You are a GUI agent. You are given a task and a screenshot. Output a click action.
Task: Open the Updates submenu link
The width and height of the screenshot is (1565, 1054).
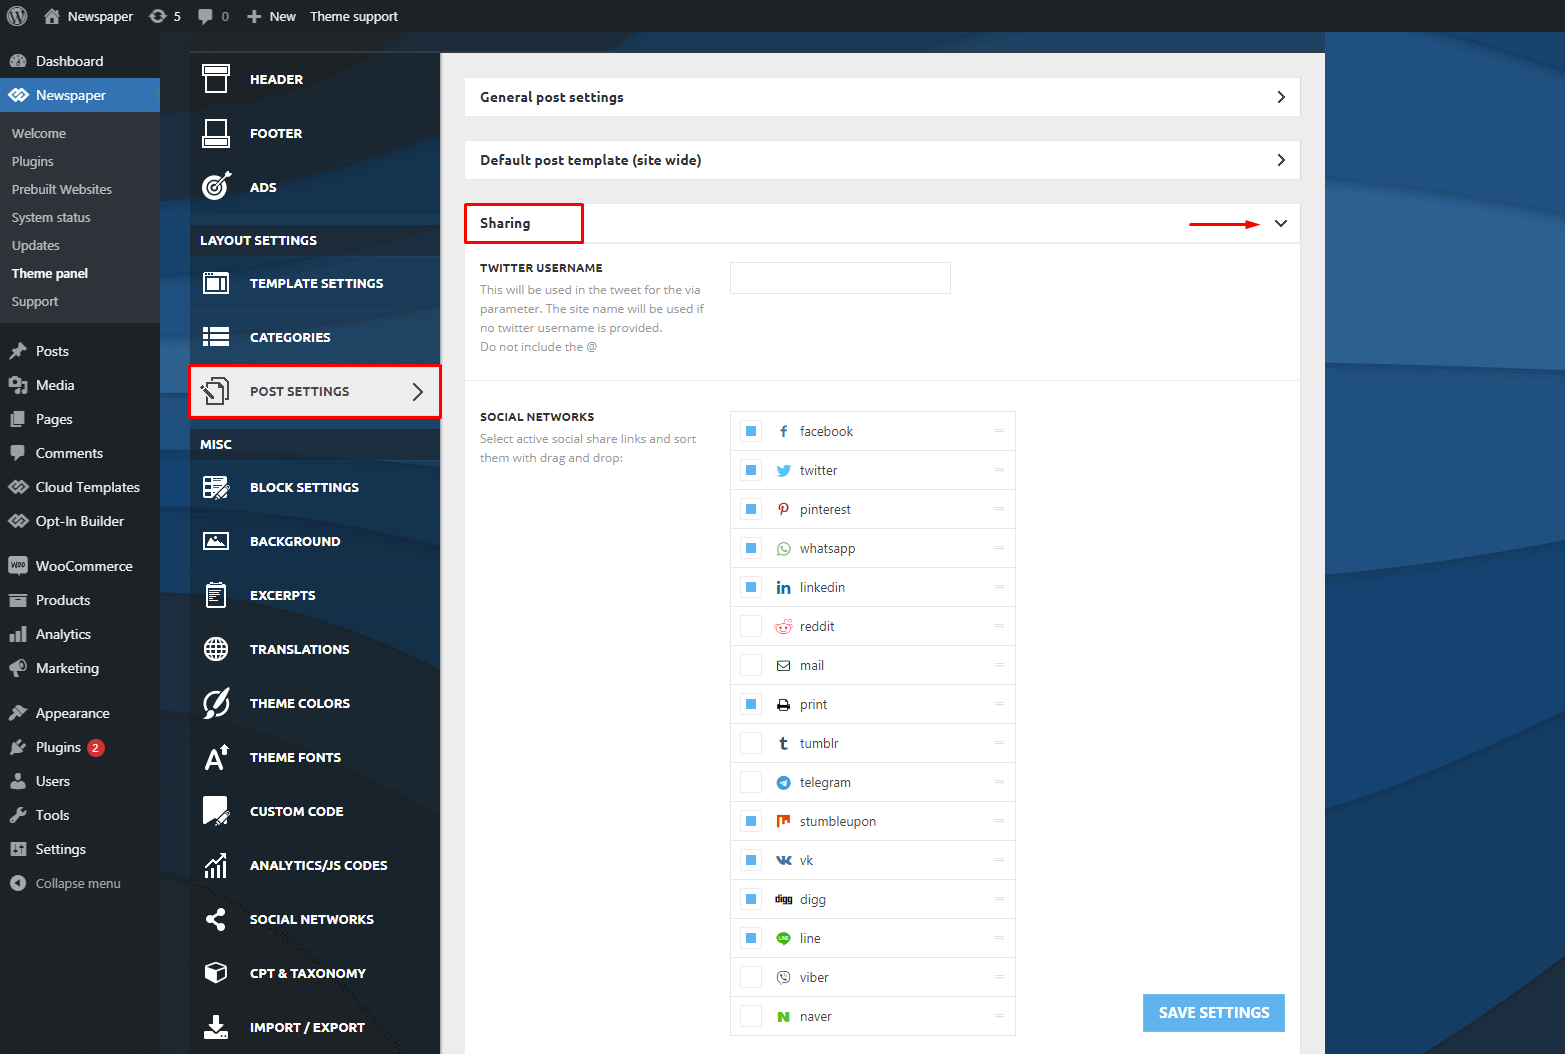click(x=36, y=245)
